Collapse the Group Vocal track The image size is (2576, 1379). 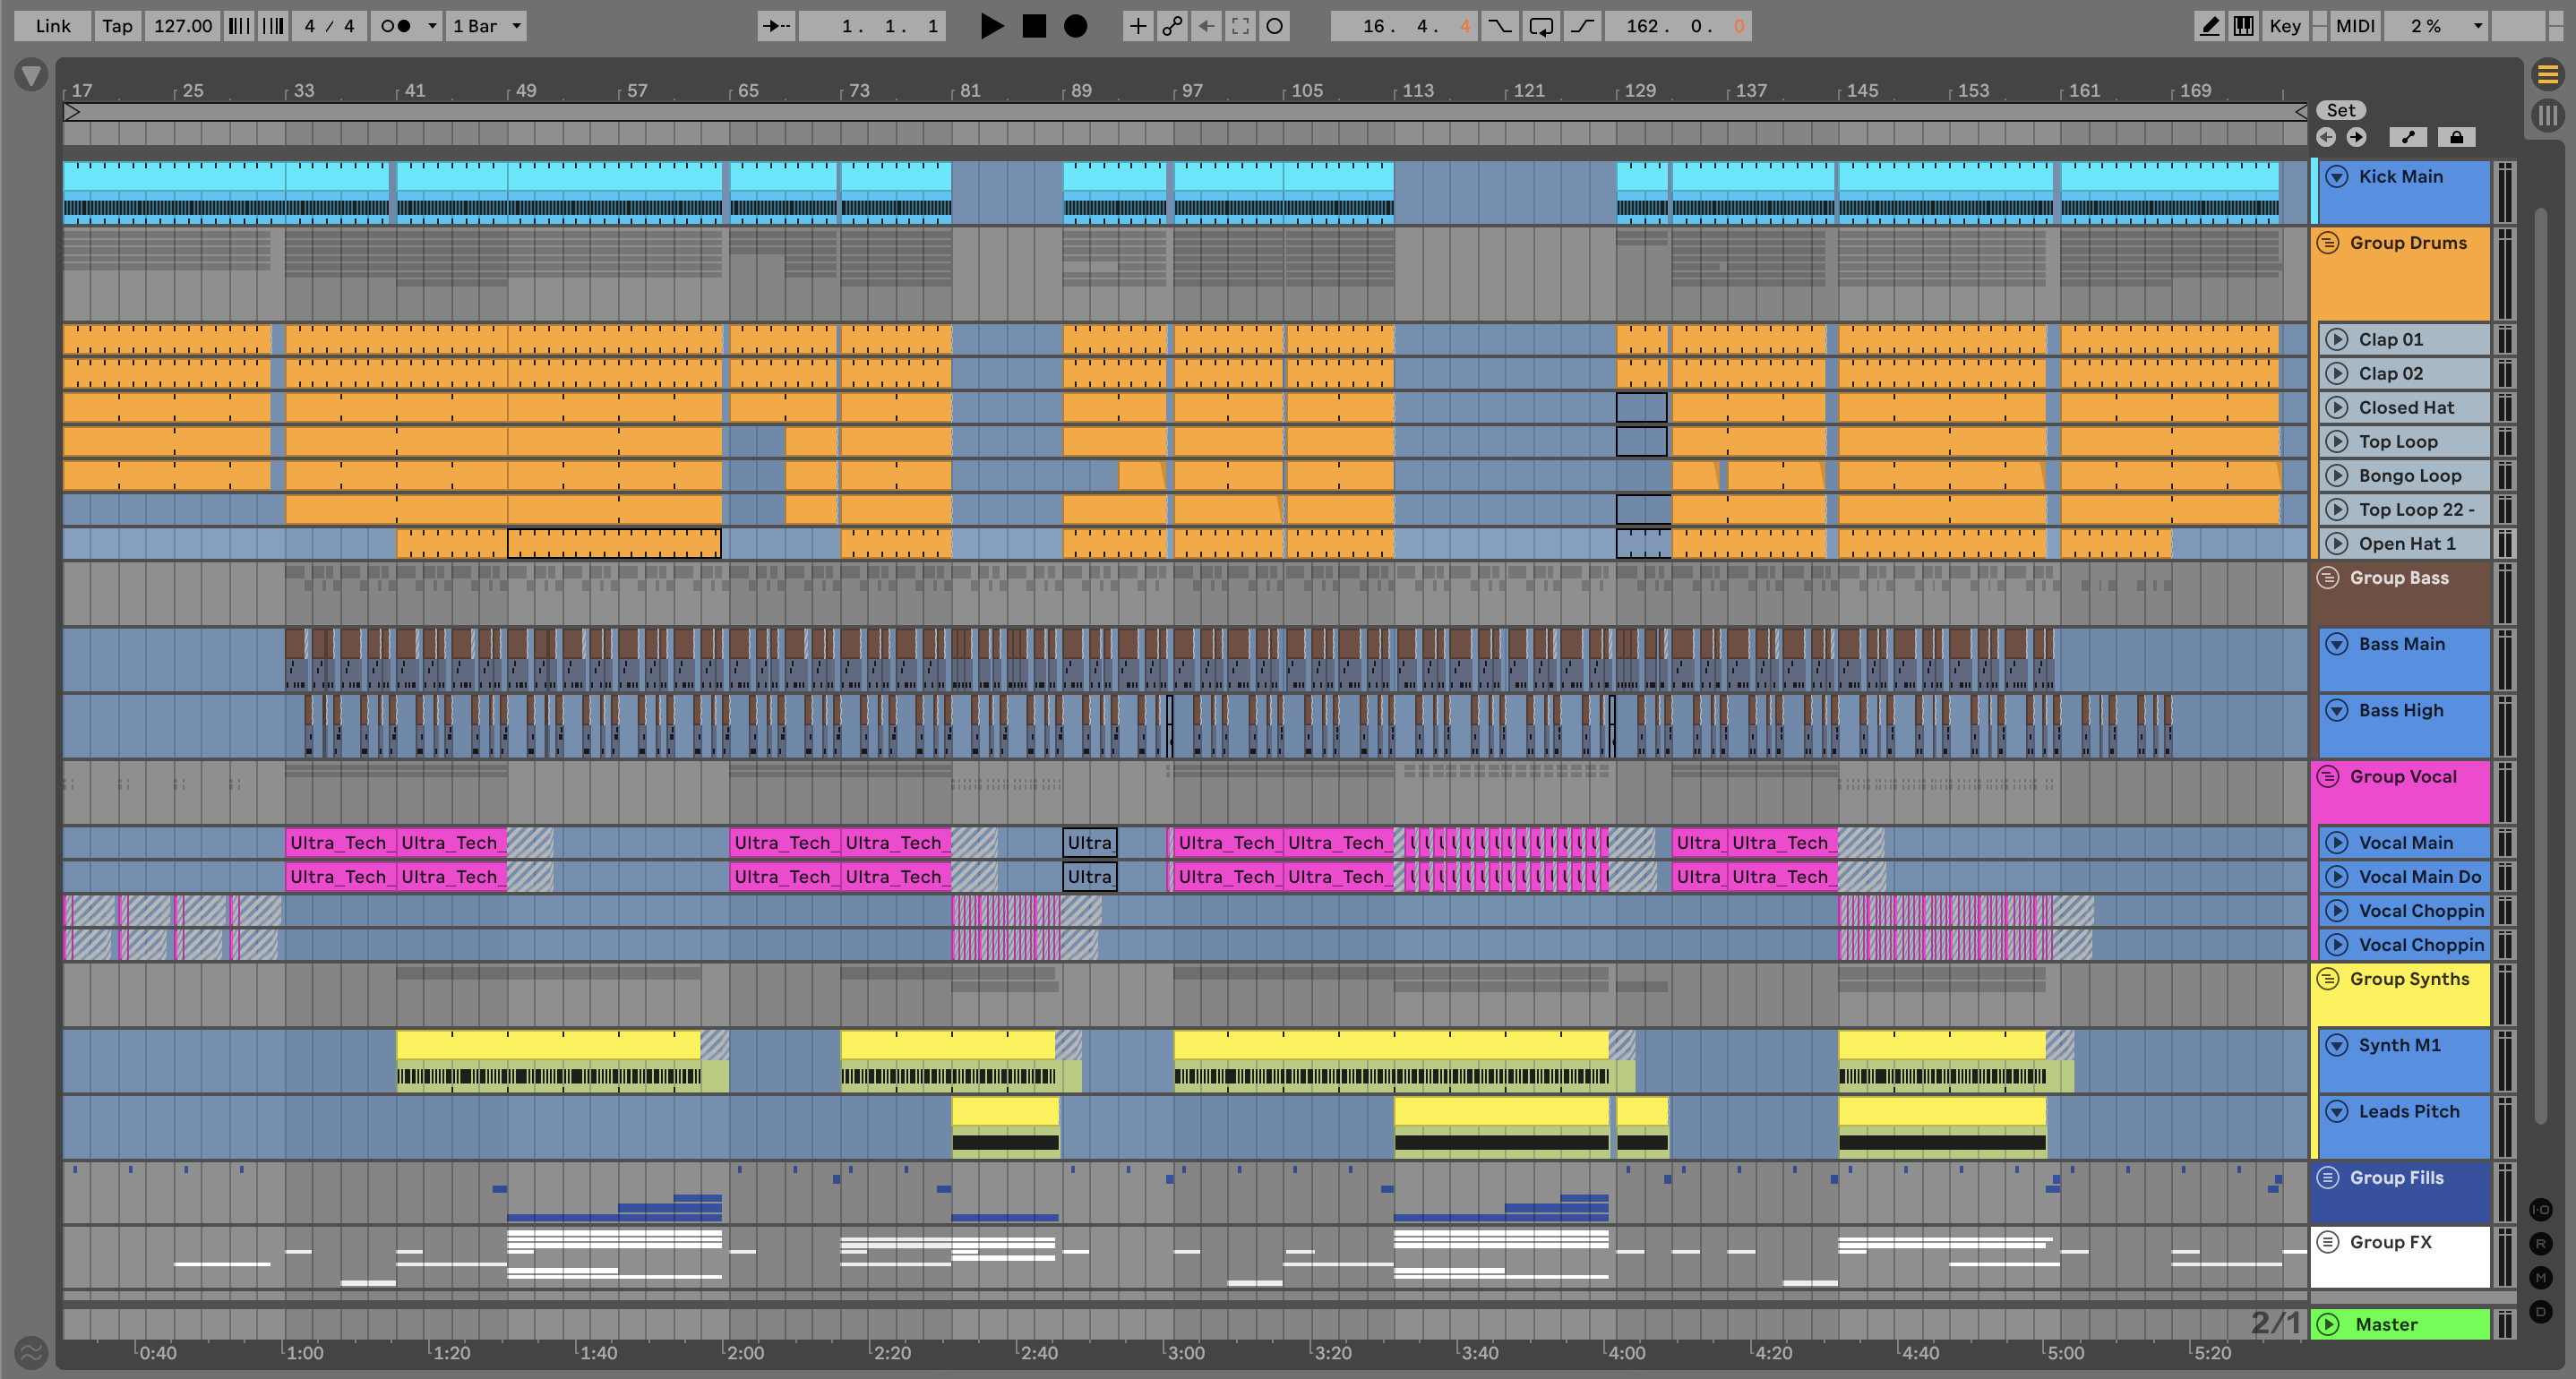pos(2328,777)
